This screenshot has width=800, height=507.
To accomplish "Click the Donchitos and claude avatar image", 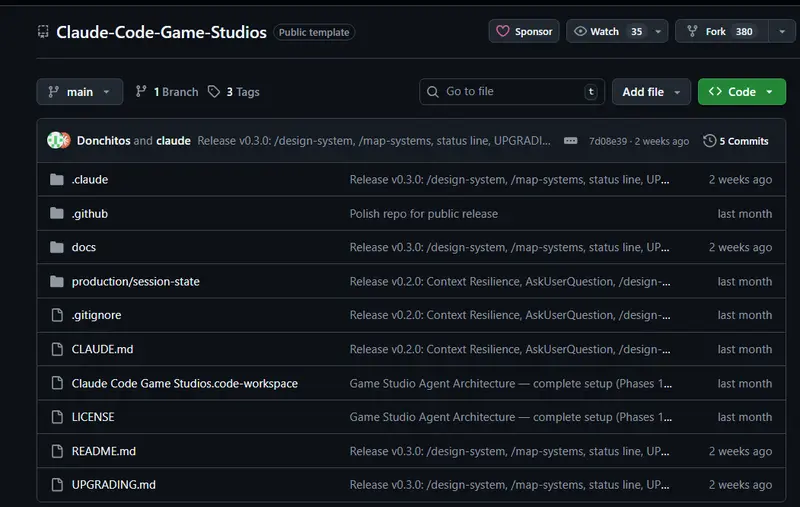I will point(59,140).
